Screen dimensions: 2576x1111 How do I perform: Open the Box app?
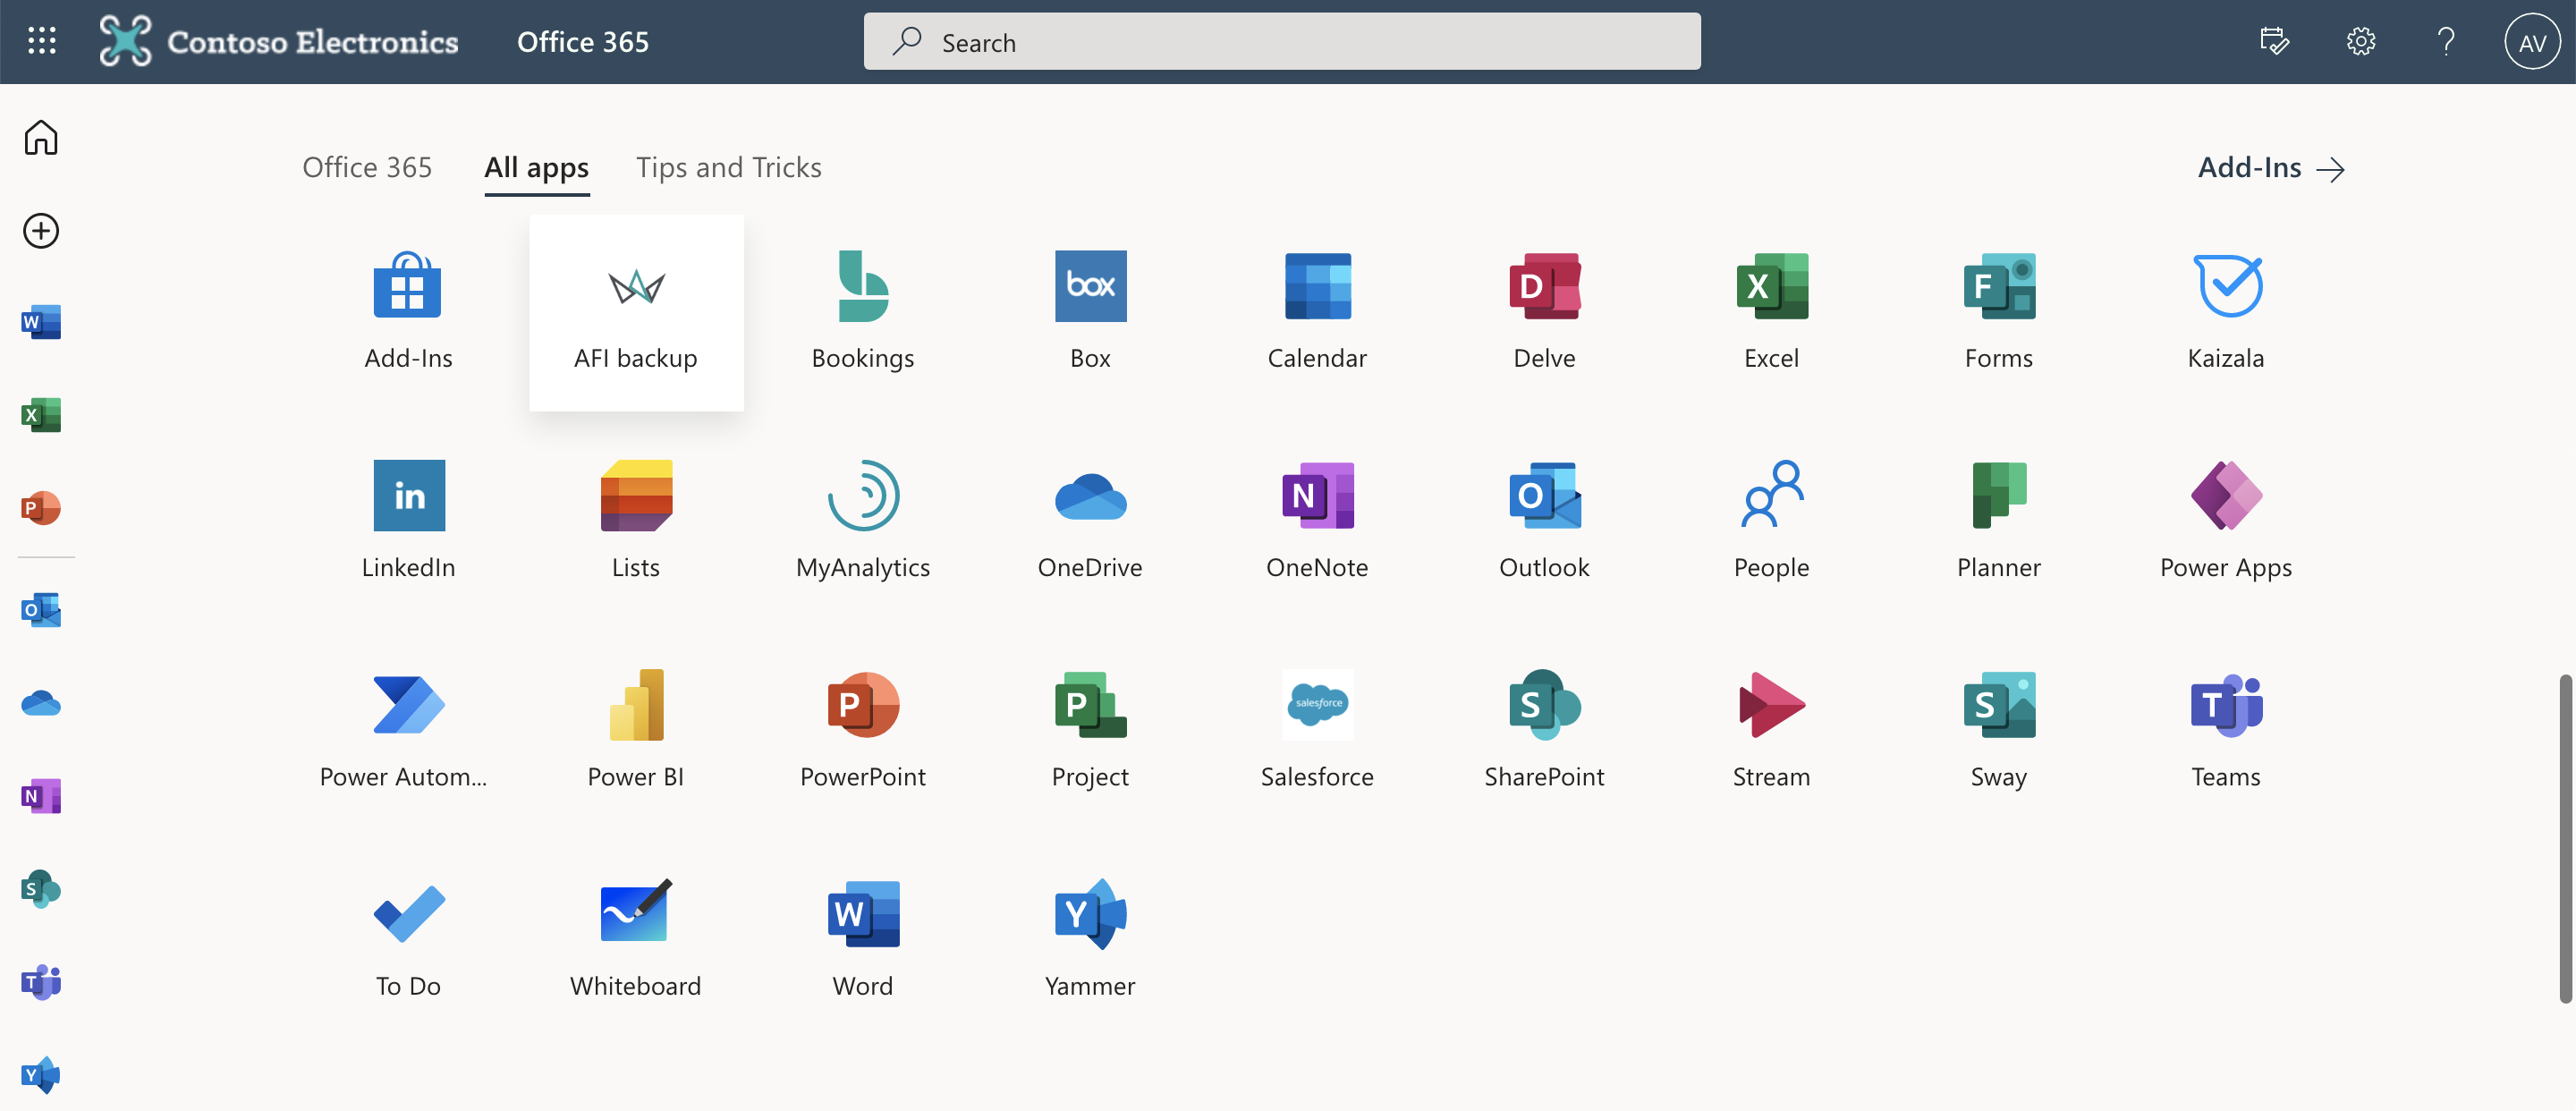1090,311
